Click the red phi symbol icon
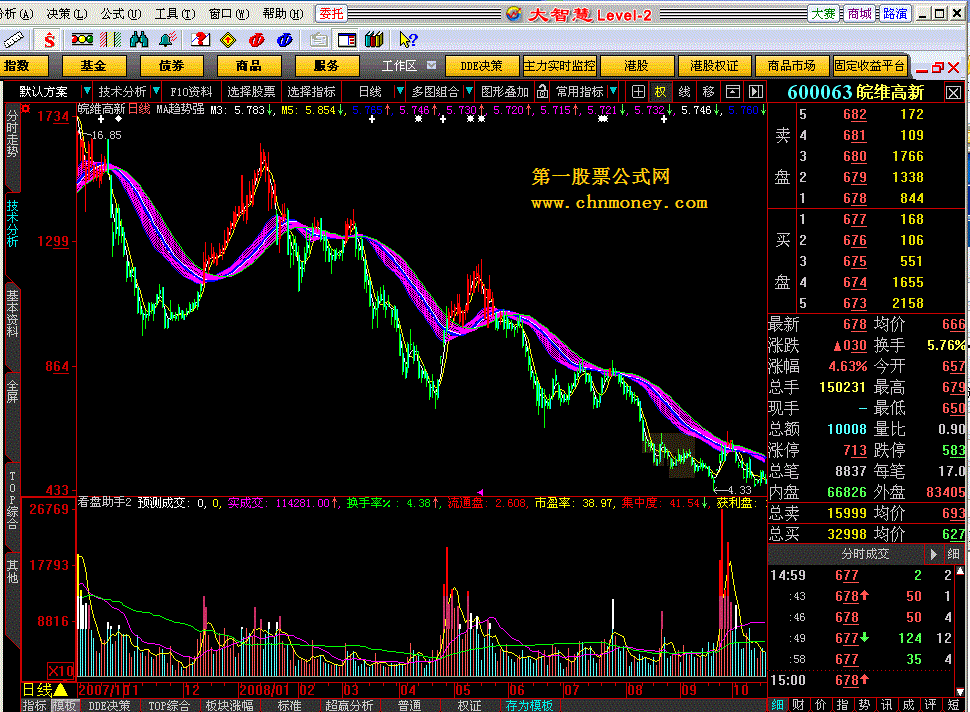970x712 pixels. point(256,40)
